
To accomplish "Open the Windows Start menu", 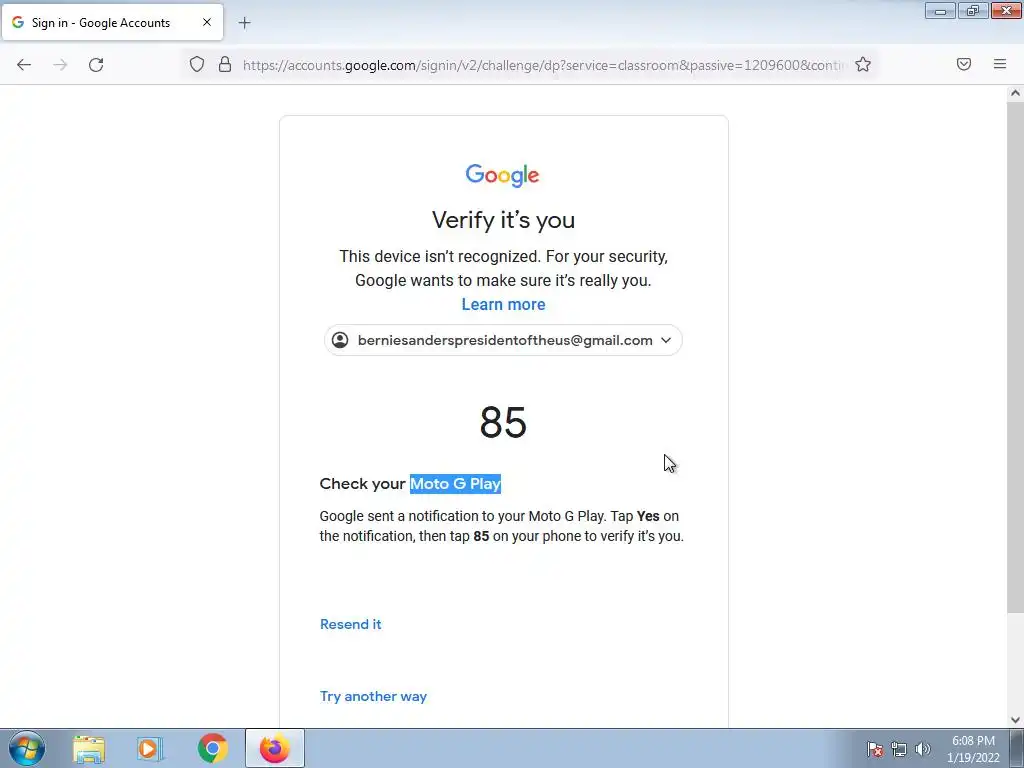I will (27, 748).
